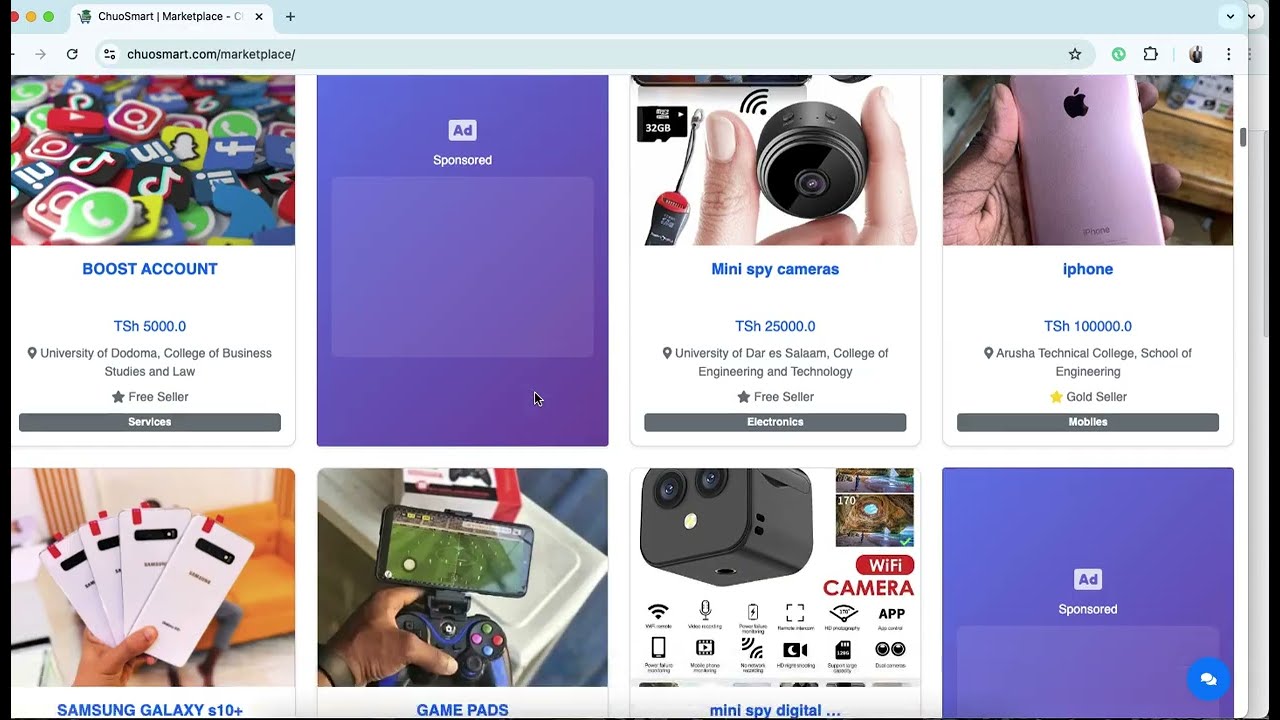Open the Mini spy cameras listing title

coord(775,269)
